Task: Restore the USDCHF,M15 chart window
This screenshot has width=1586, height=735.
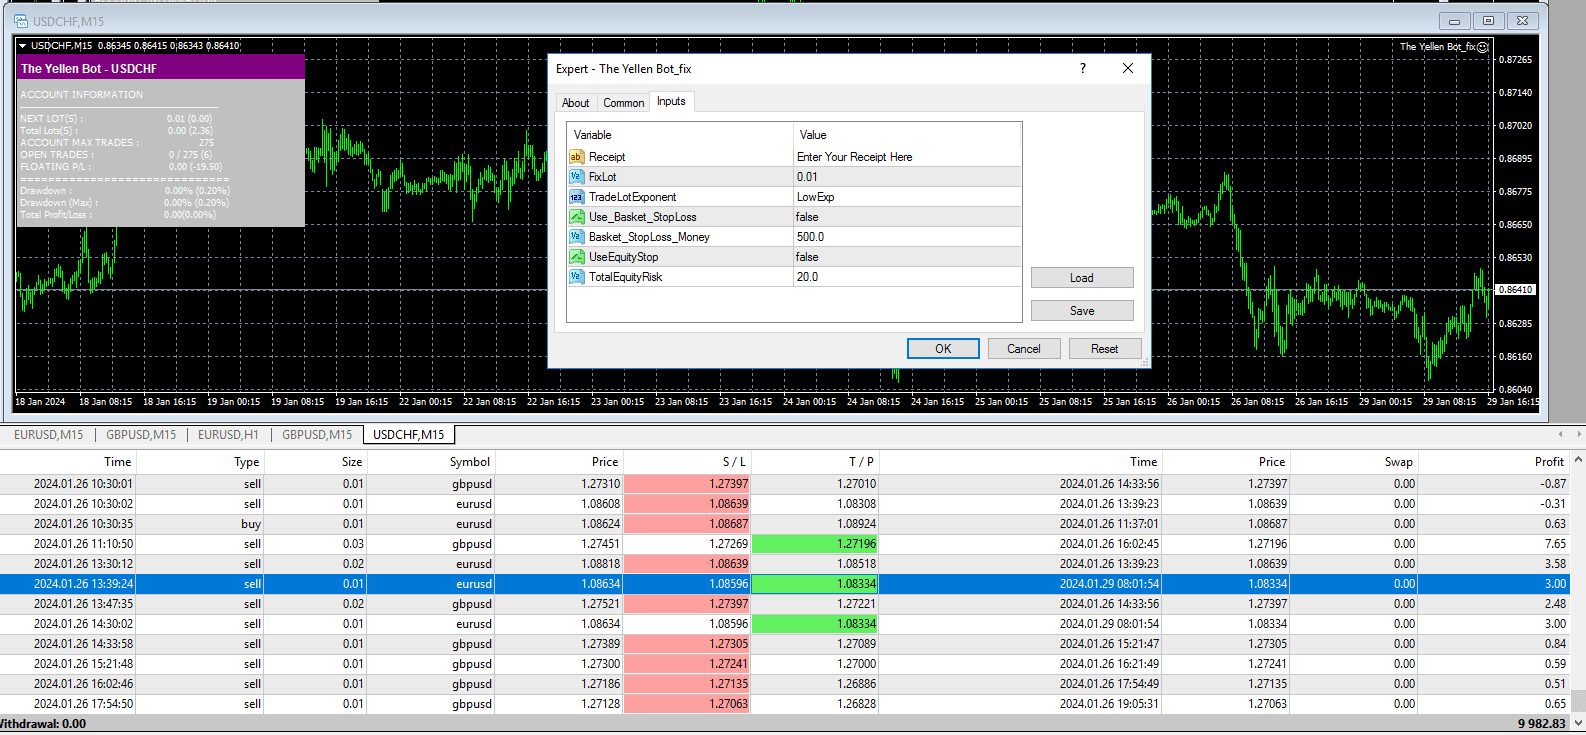Action: tap(1488, 21)
